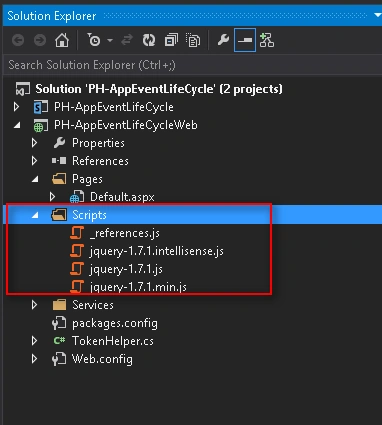Viewport: 382px width, 425px height.
Task: Click the jquery-1.7.1.intellisense.js file icon
Action: pyautogui.click(x=77, y=251)
